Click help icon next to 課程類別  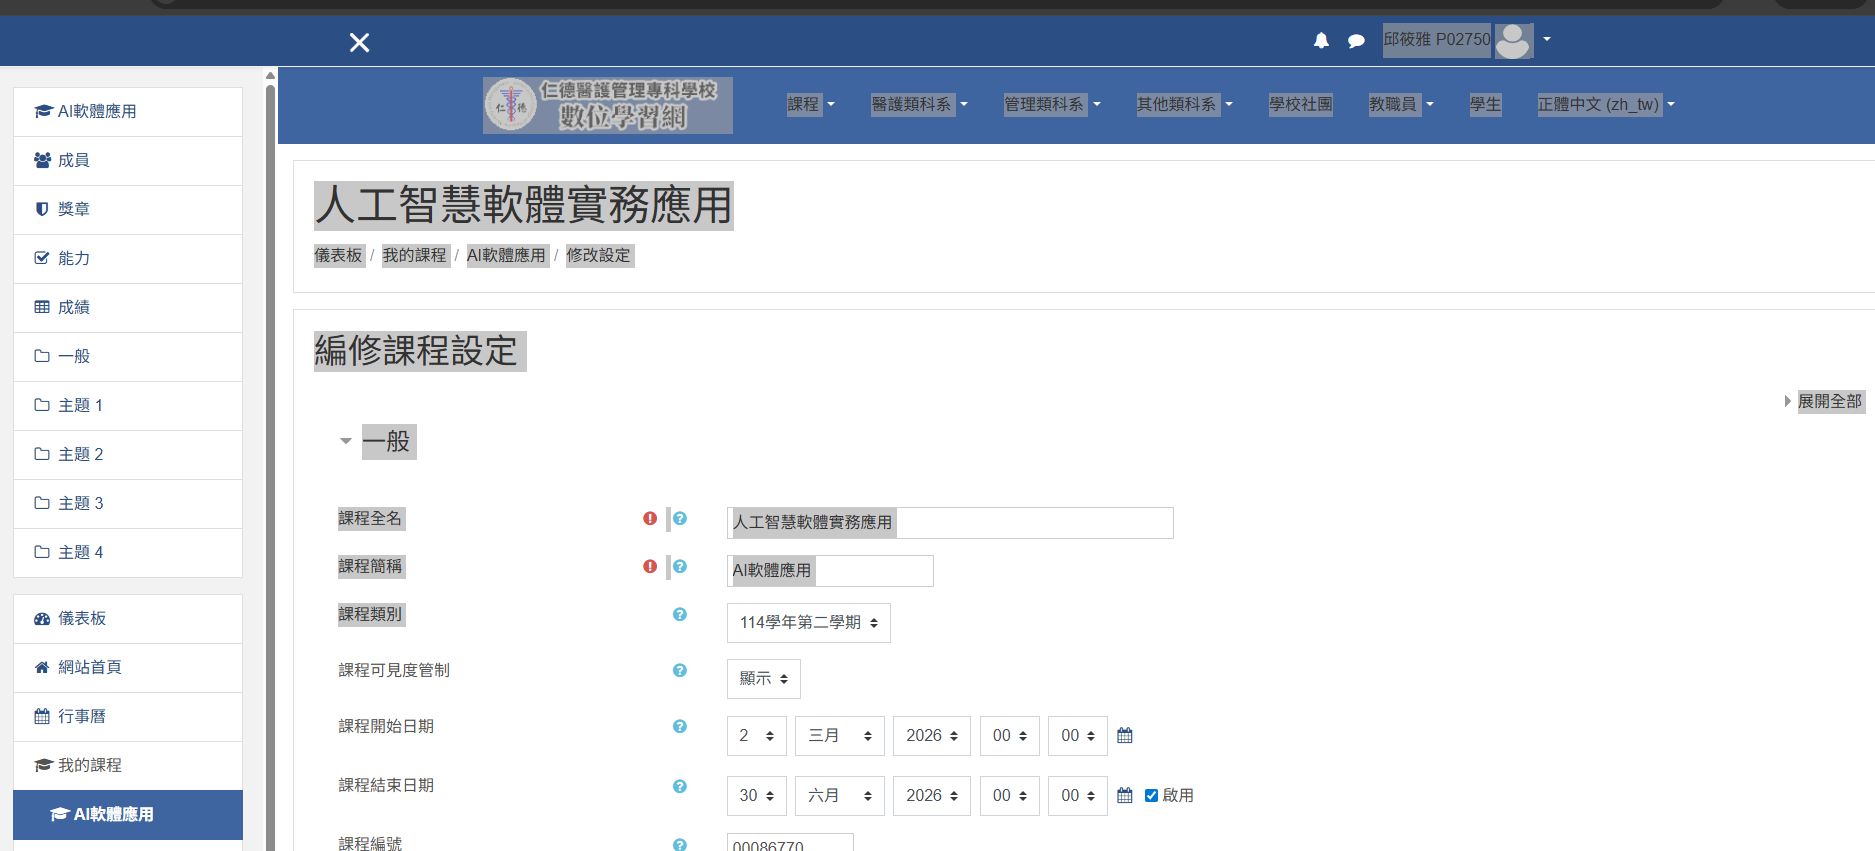point(680,615)
